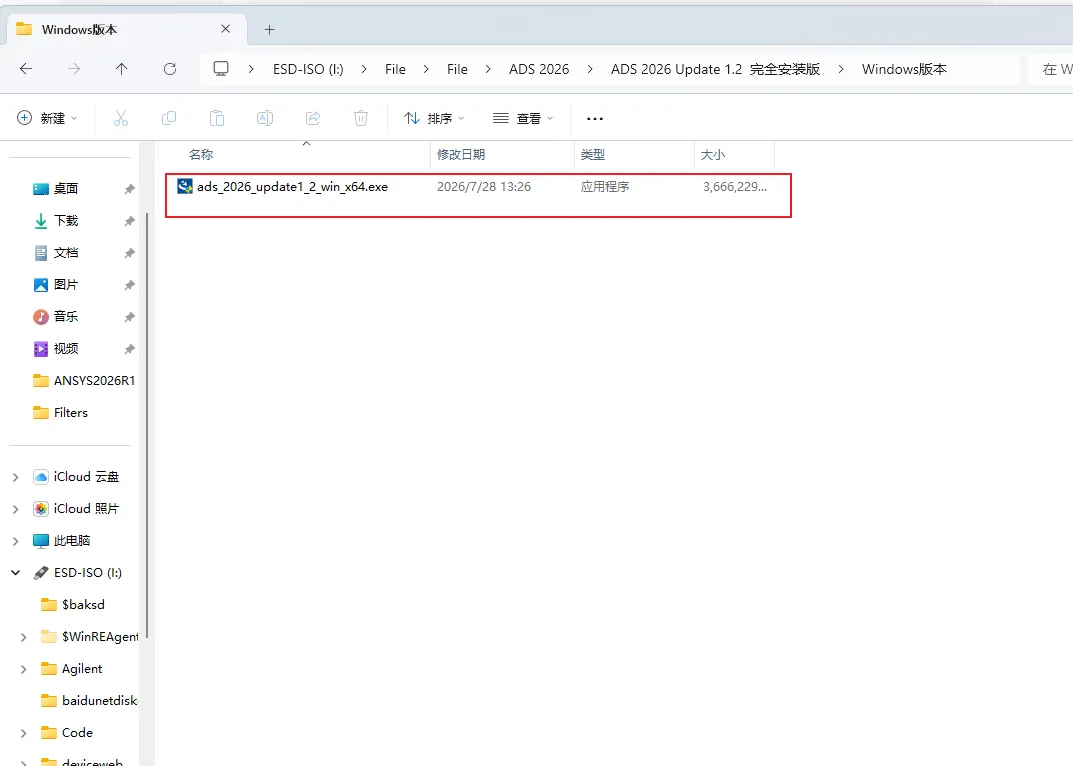This screenshot has height=766, width=1073.
Task: Open 文档 in the sidebar
Action: tap(66, 253)
